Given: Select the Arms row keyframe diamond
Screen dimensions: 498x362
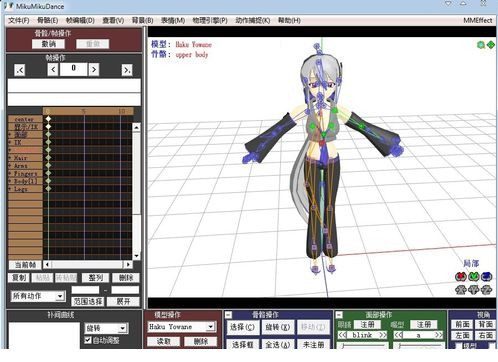Looking at the screenshot, I should tap(49, 165).
